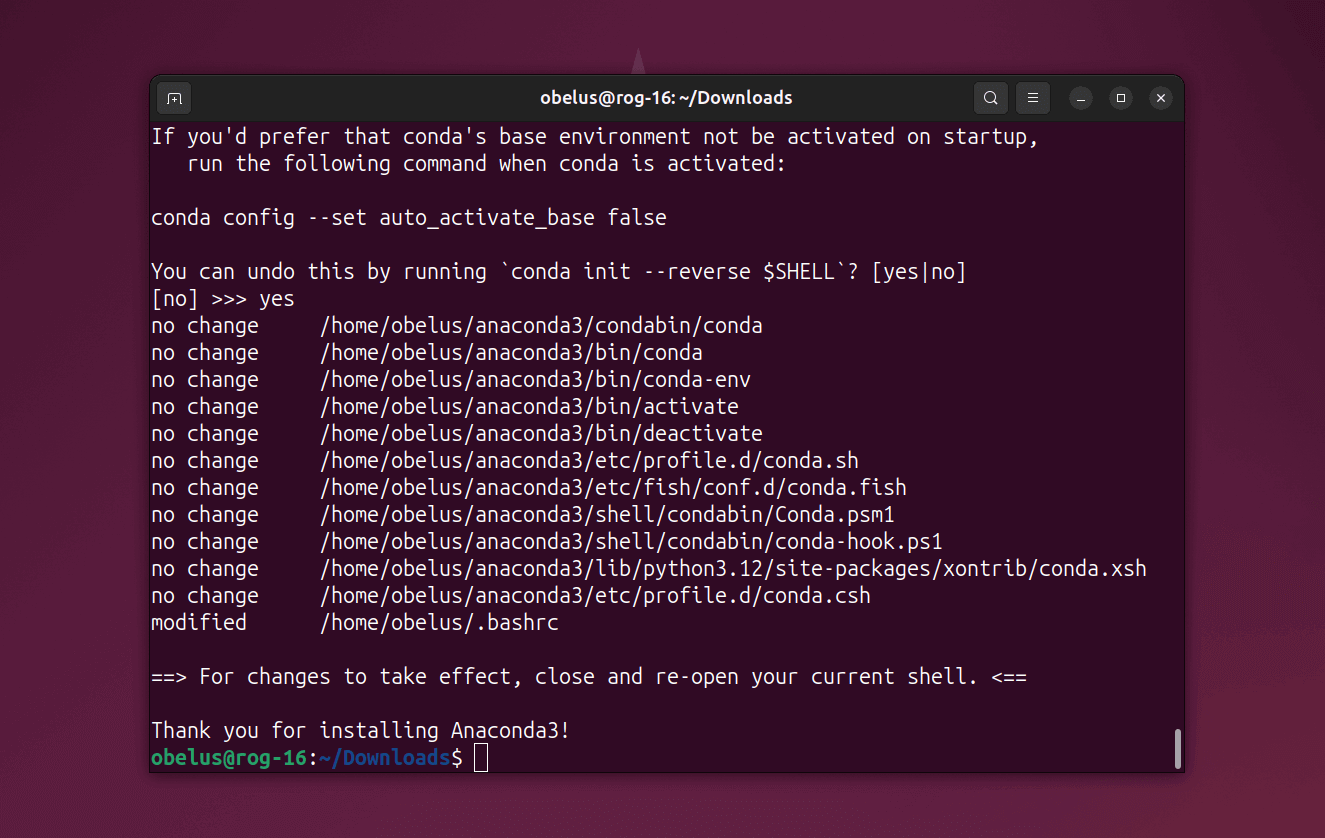The height and width of the screenshot is (838, 1325).
Task: Click the terminal scrollbar thumb
Action: [x=1178, y=749]
